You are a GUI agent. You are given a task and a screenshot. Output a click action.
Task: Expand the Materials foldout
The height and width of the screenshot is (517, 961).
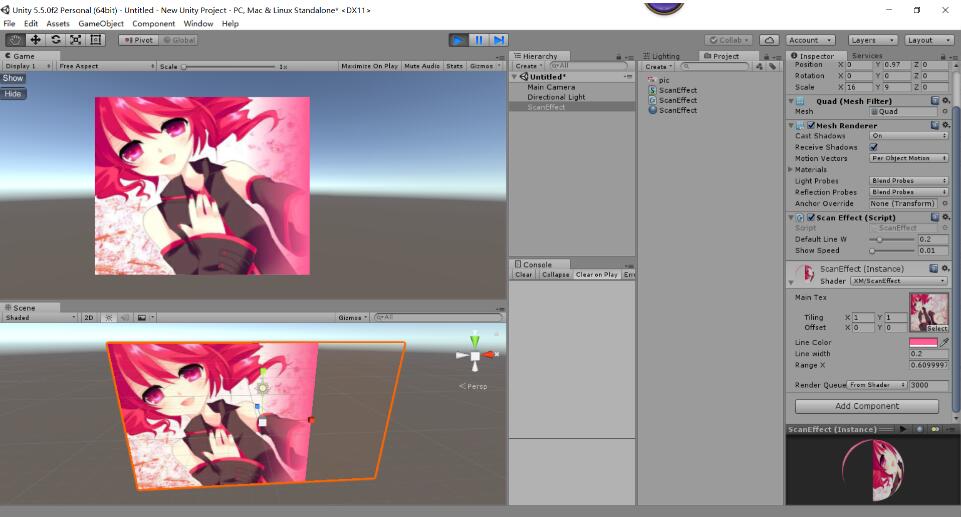coord(791,169)
